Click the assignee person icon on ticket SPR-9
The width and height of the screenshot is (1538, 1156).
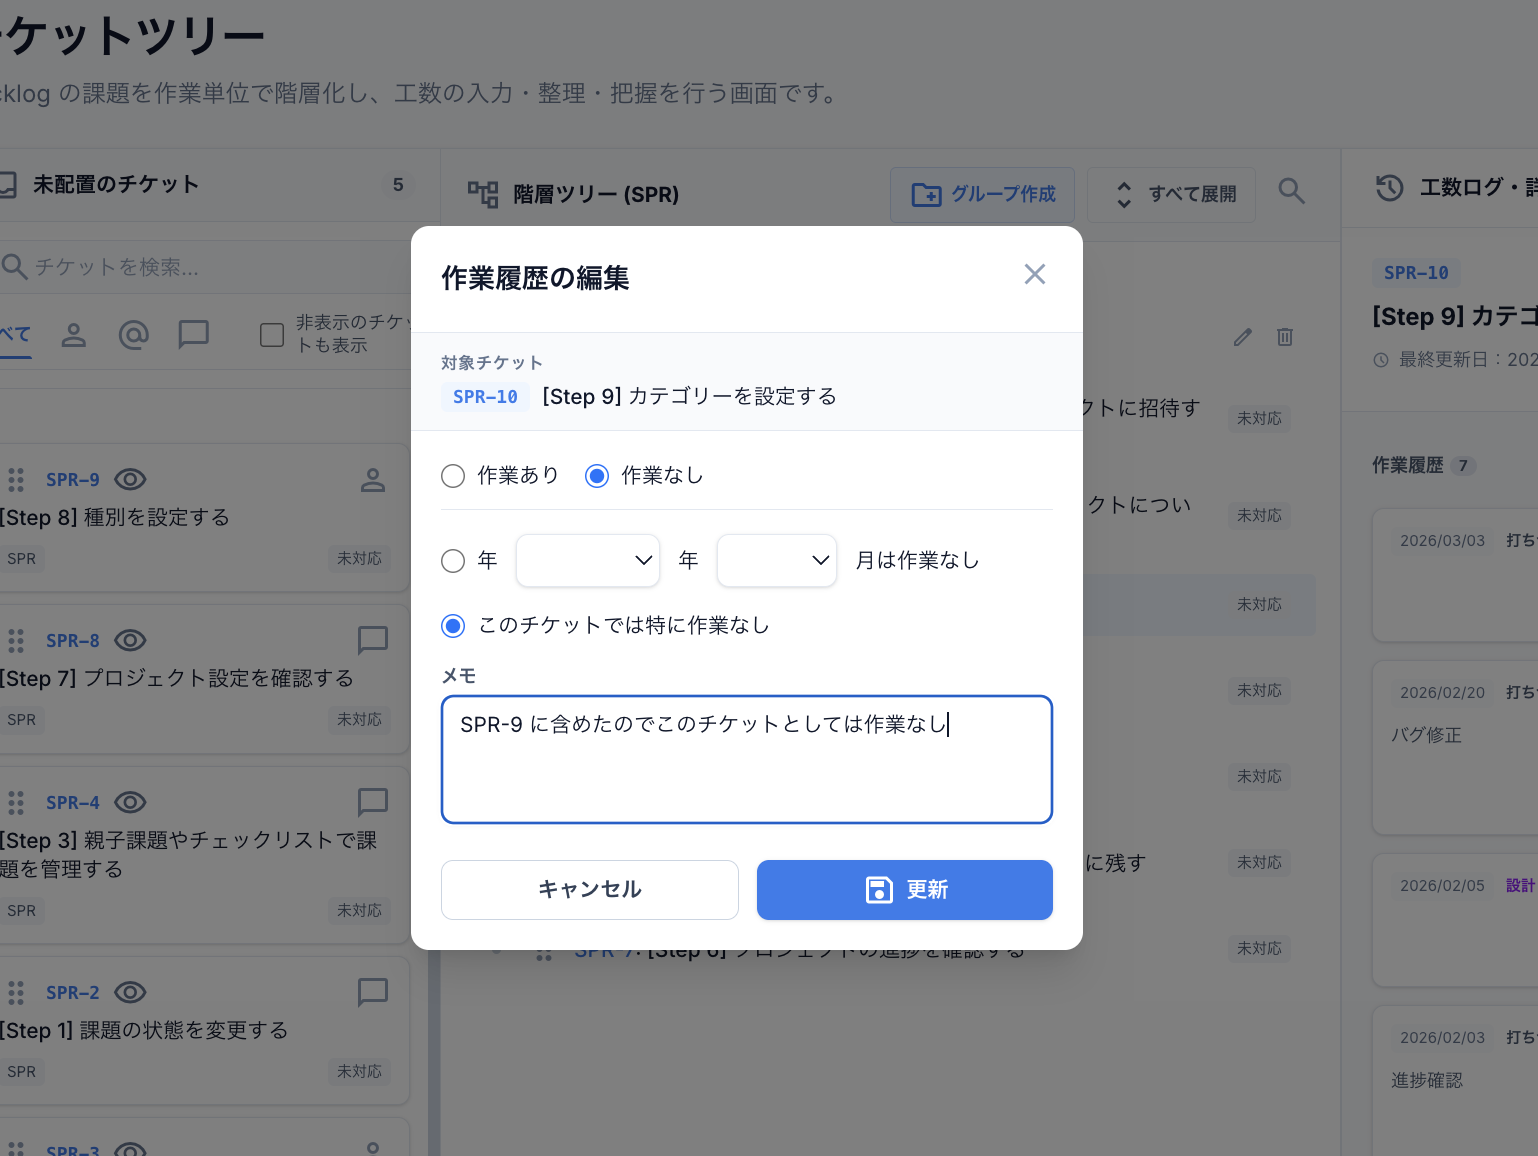tap(372, 480)
